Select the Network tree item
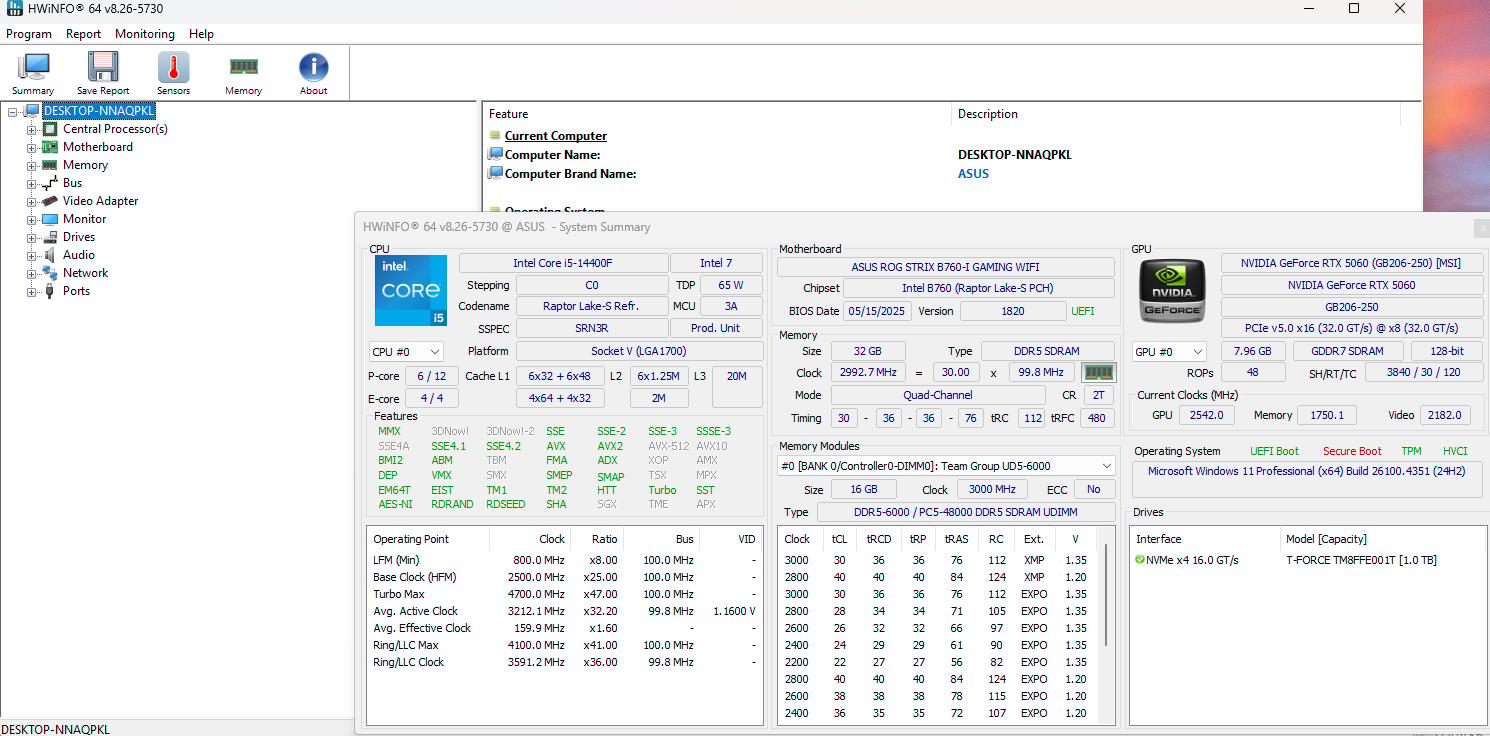 pos(85,273)
